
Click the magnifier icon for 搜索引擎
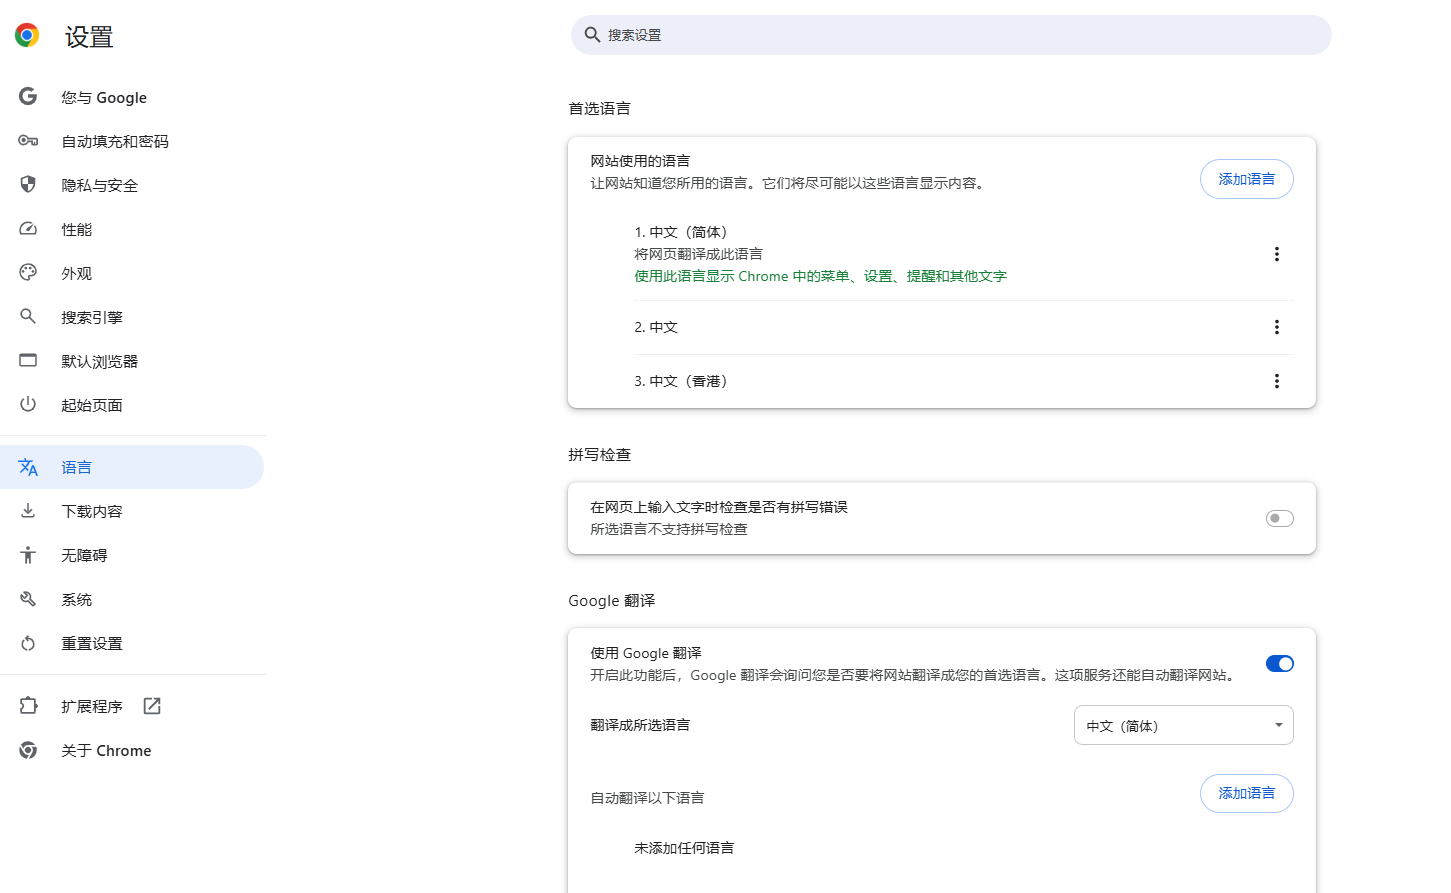click(x=28, y=317)
